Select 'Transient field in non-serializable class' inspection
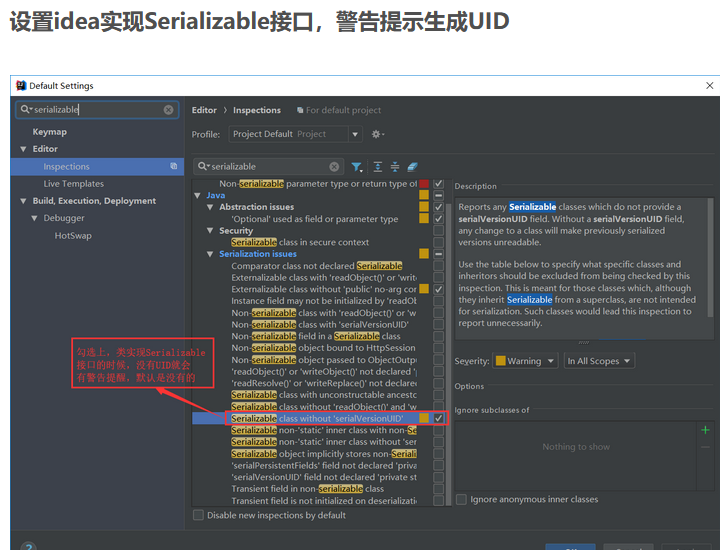Viewport: 720px width, 550px height. [x=308, y=489]
